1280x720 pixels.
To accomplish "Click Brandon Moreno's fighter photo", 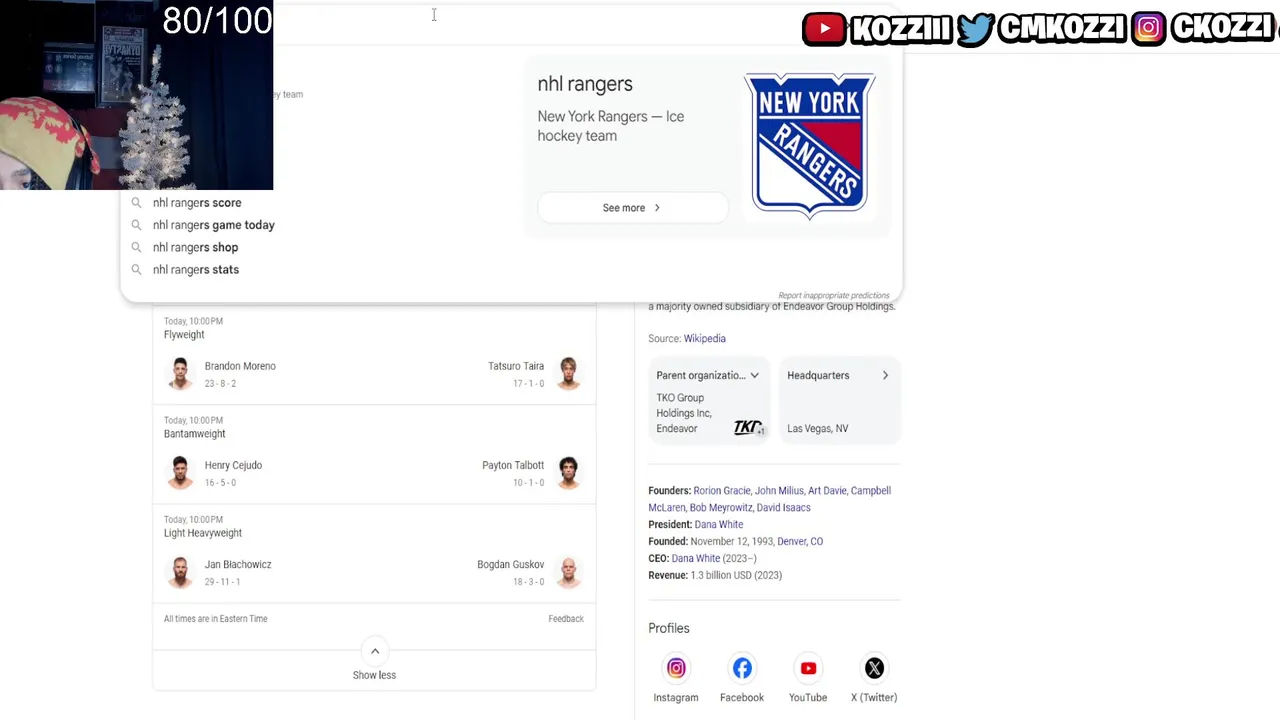I will [x=180, y=374].
